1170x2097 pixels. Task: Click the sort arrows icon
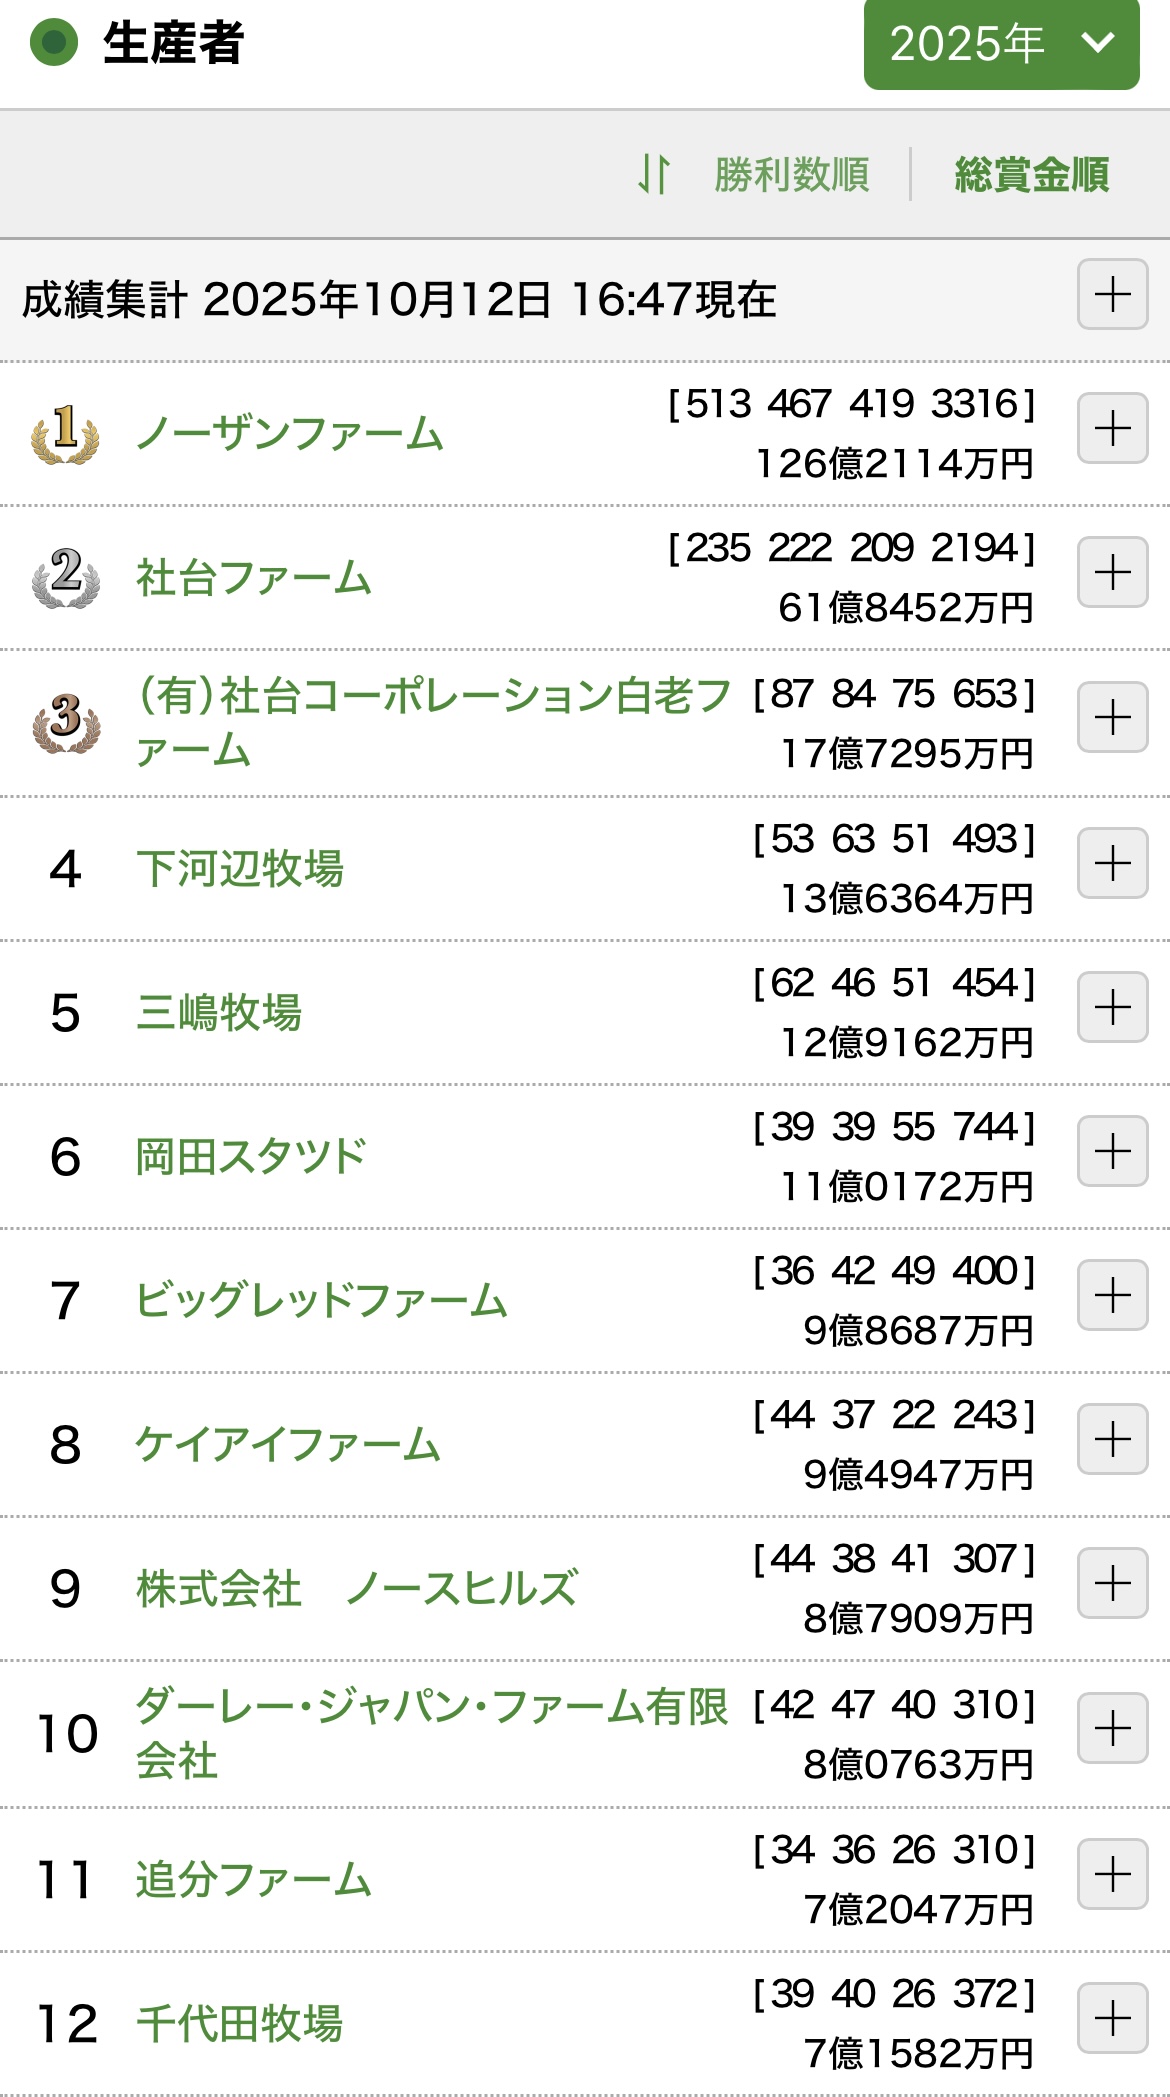pos(654,174)
